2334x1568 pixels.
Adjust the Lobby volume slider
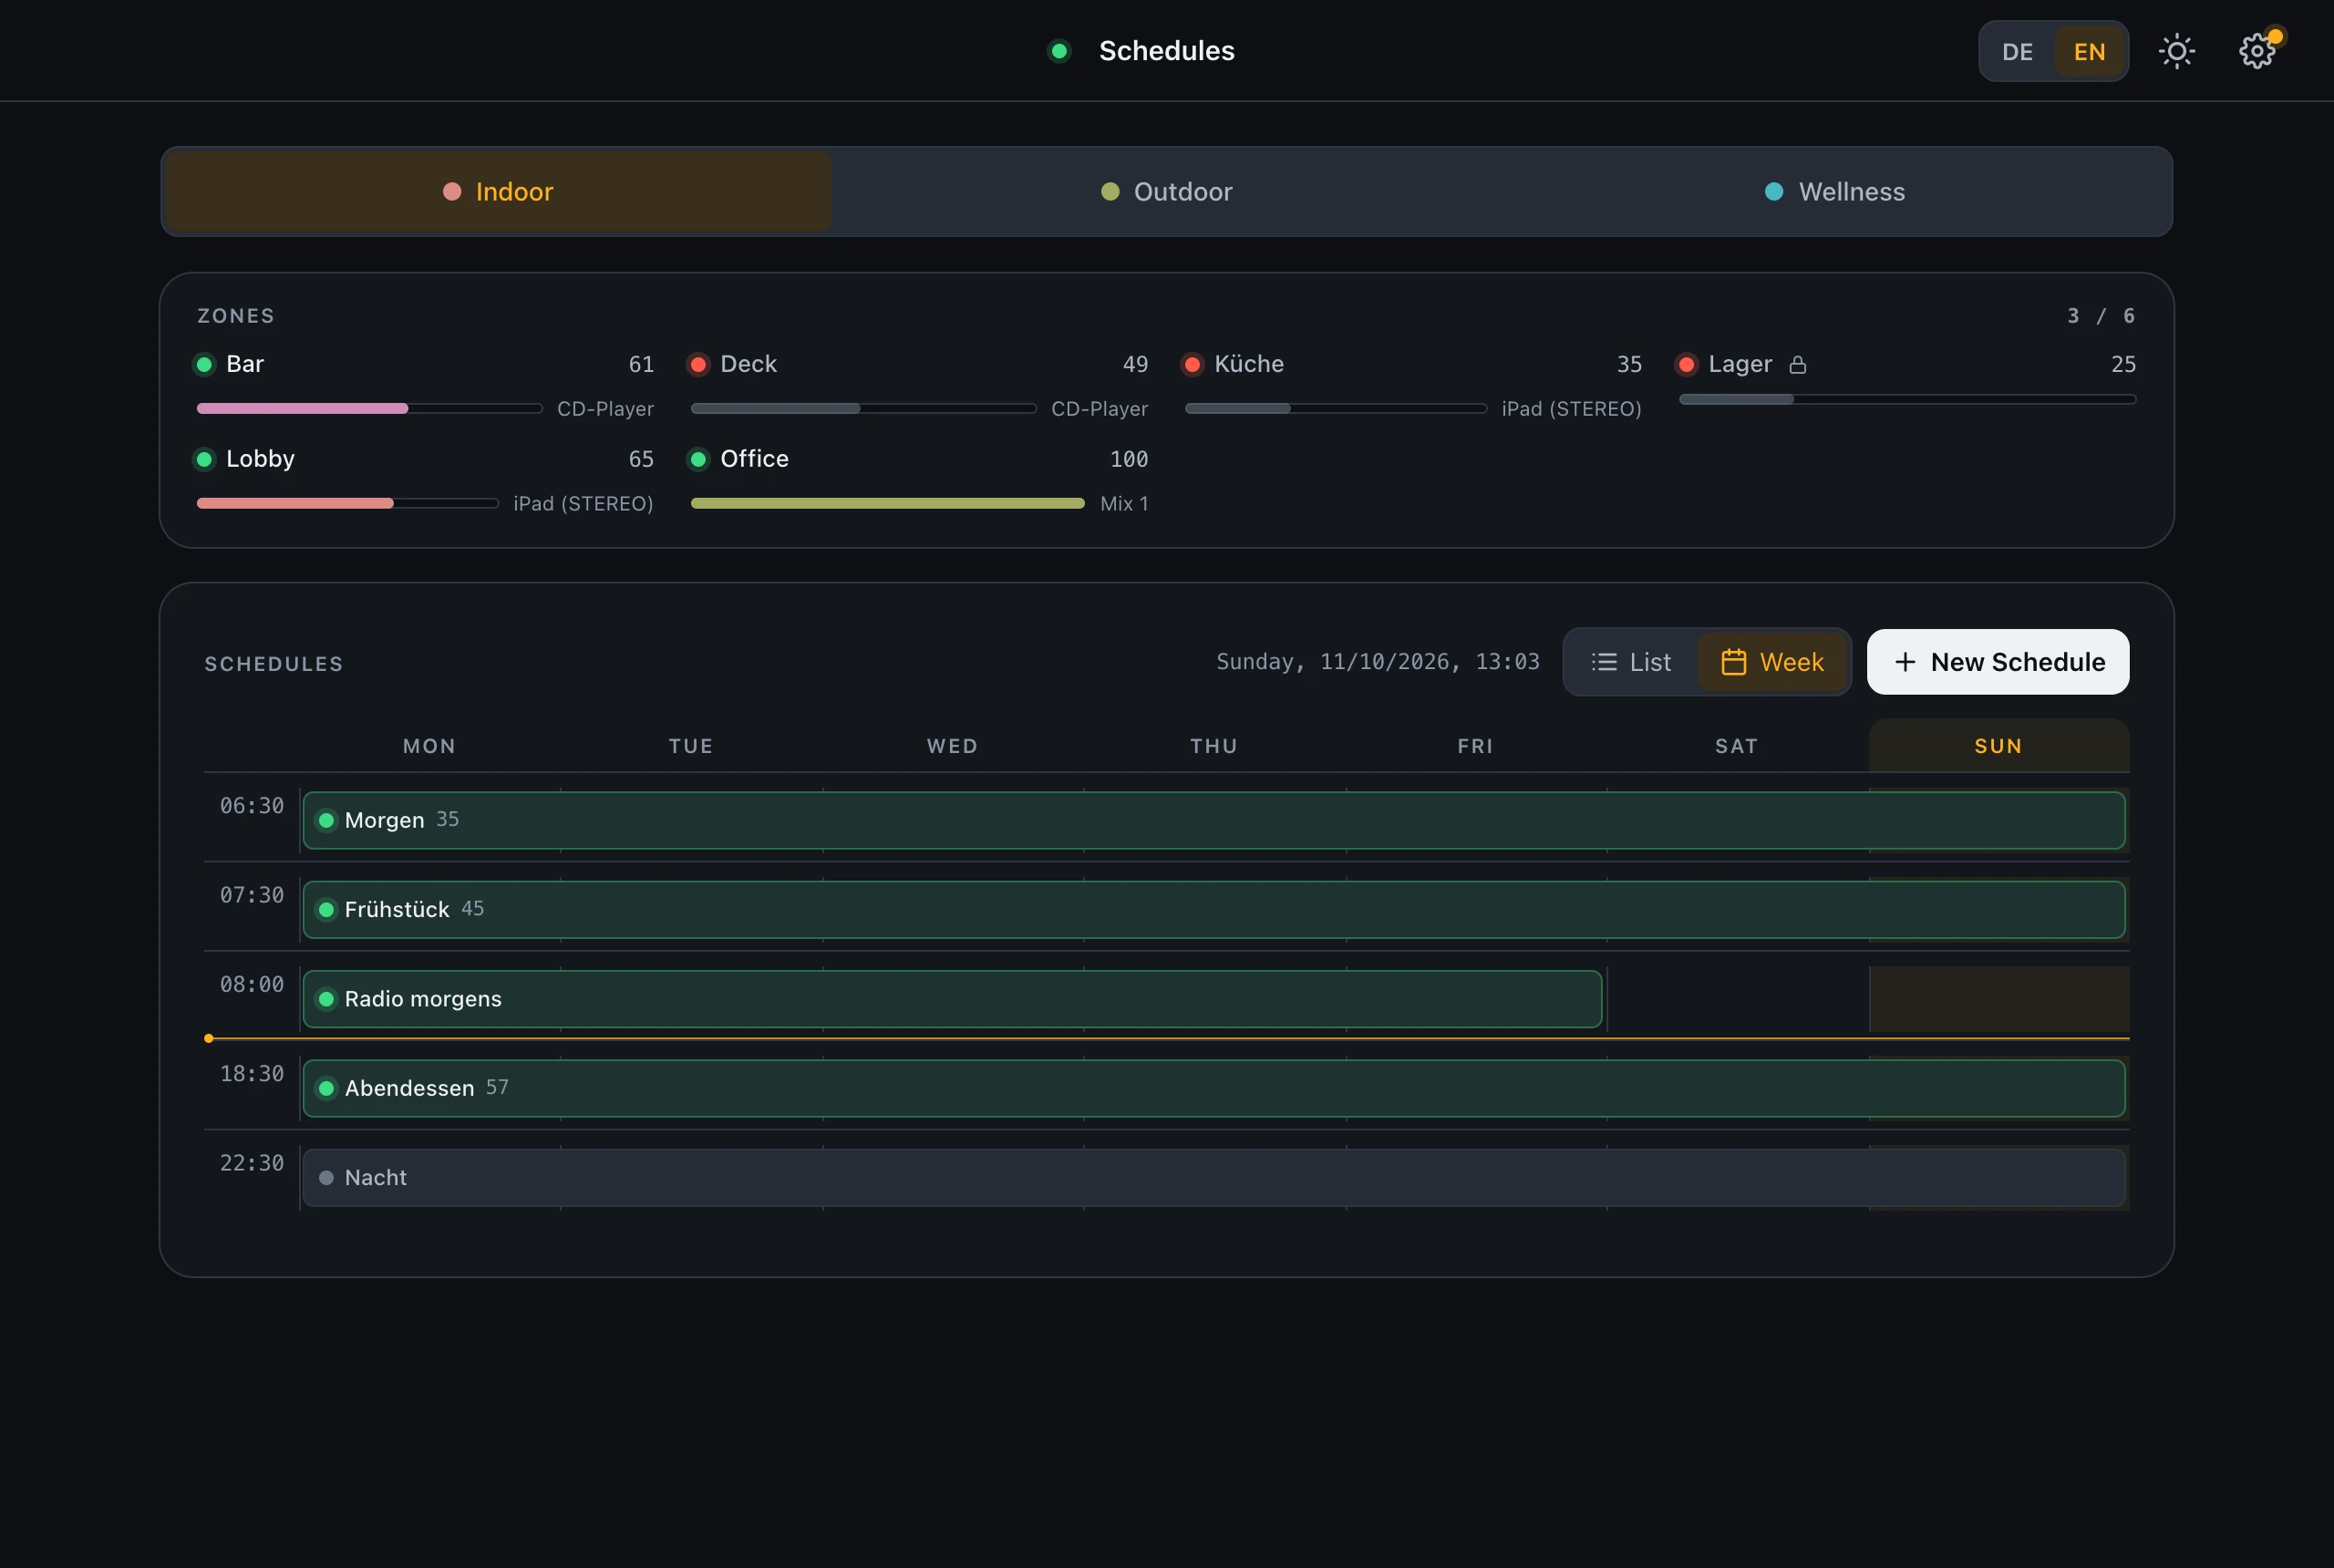(x=347, y=504)
